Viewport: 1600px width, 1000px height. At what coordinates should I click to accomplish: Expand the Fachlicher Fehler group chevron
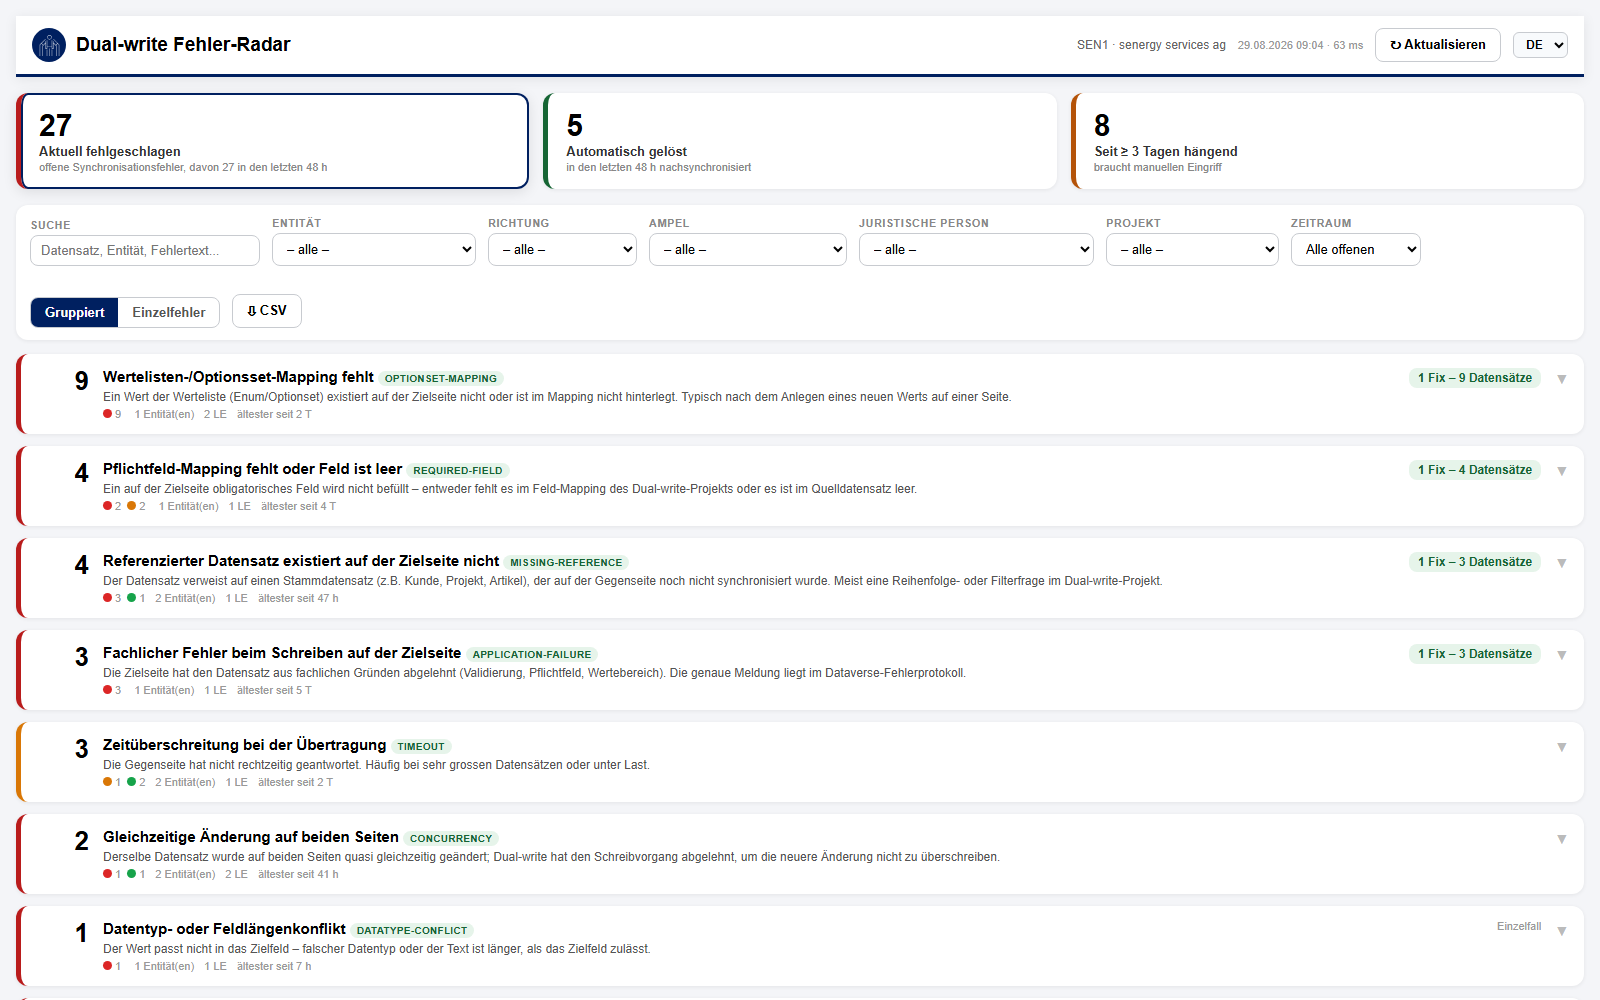coord(1562,655)
